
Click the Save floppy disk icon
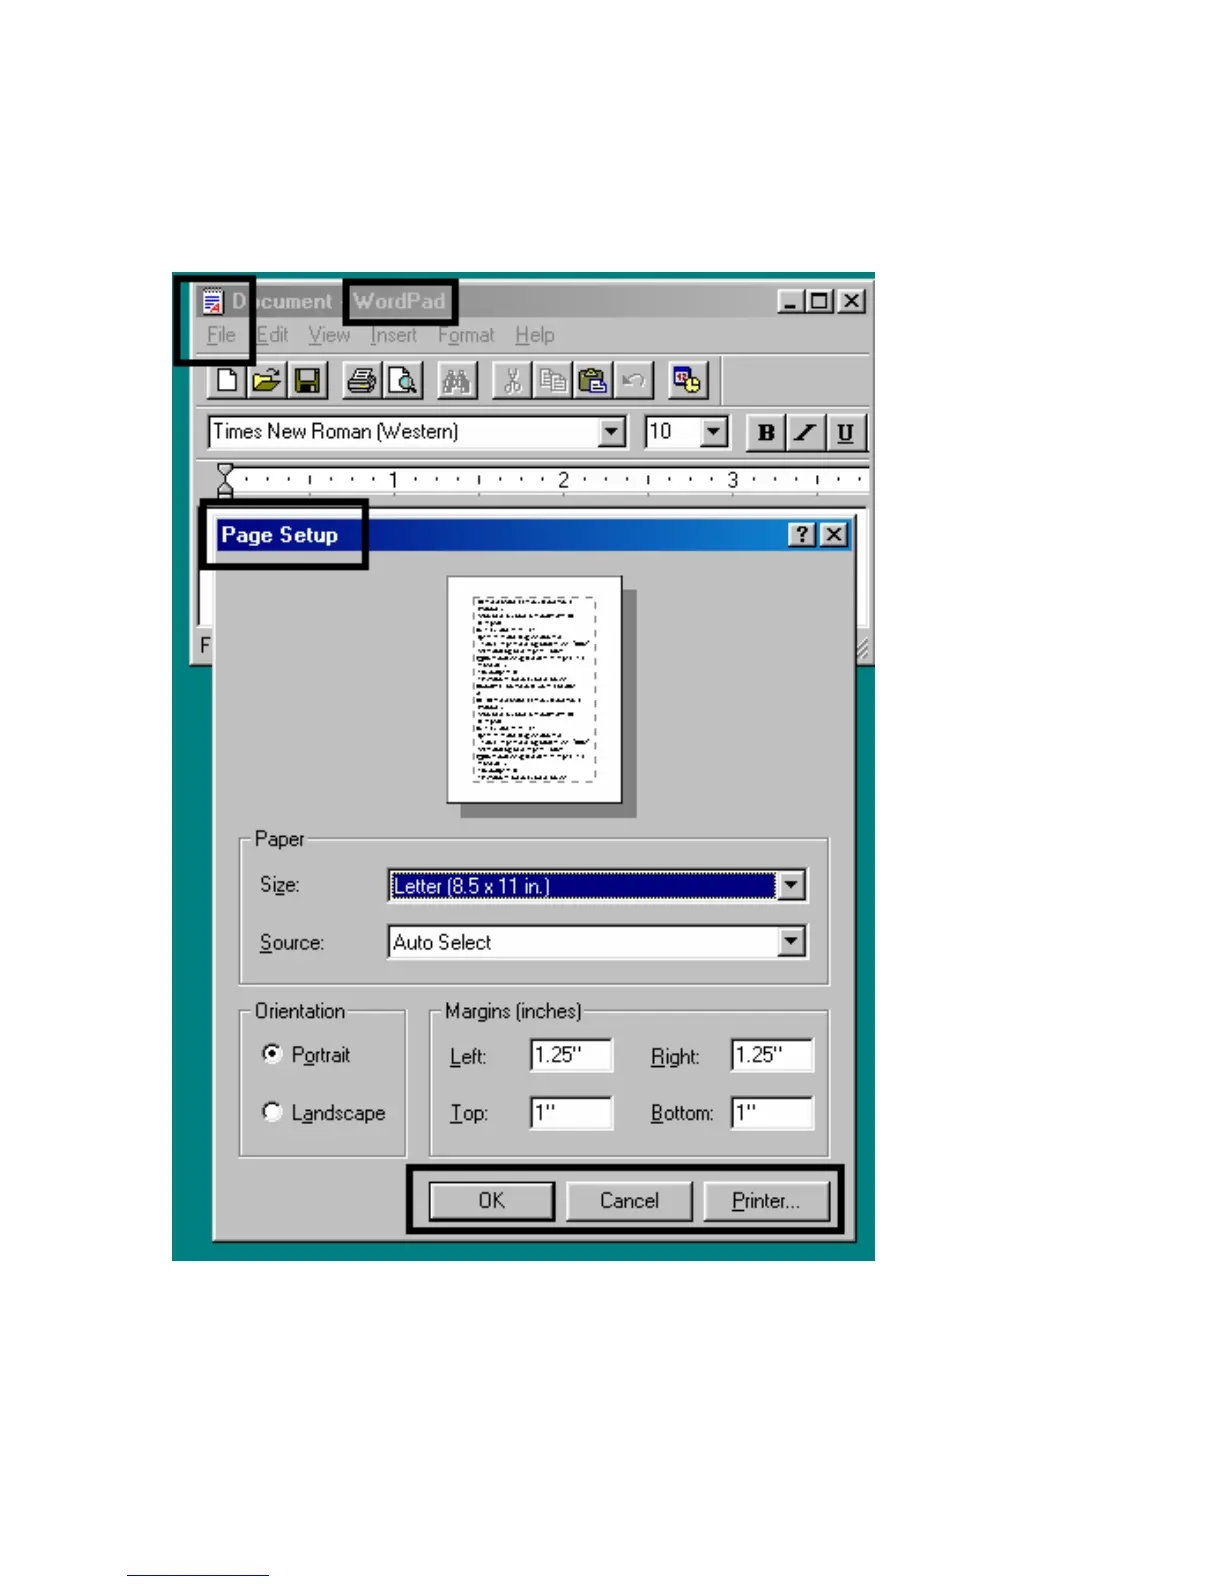pos(307,380)
